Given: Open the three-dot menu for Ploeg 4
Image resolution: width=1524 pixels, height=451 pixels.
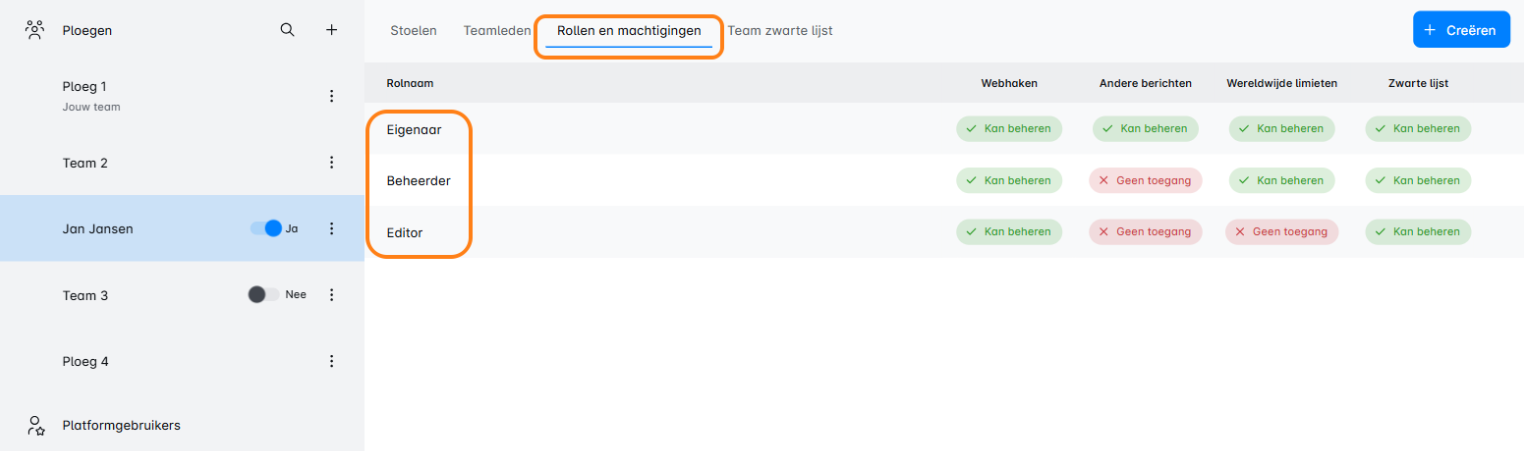Looking at the screenshot, I should tap(332, 361).
